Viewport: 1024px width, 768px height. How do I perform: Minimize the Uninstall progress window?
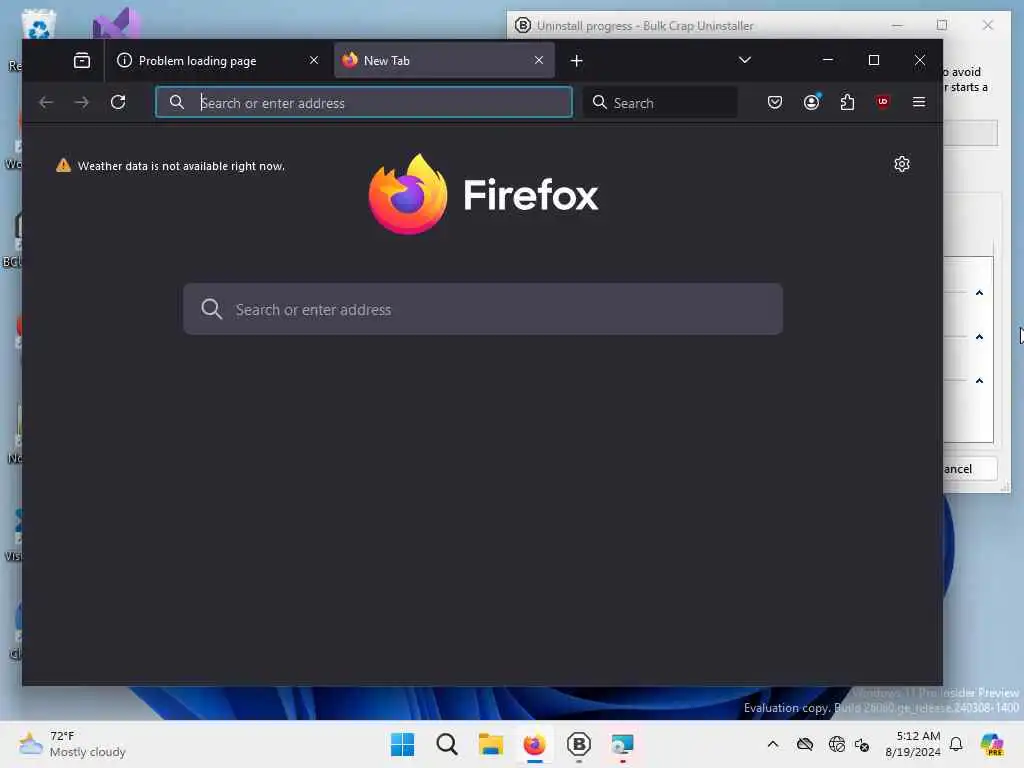click(897, 25)
